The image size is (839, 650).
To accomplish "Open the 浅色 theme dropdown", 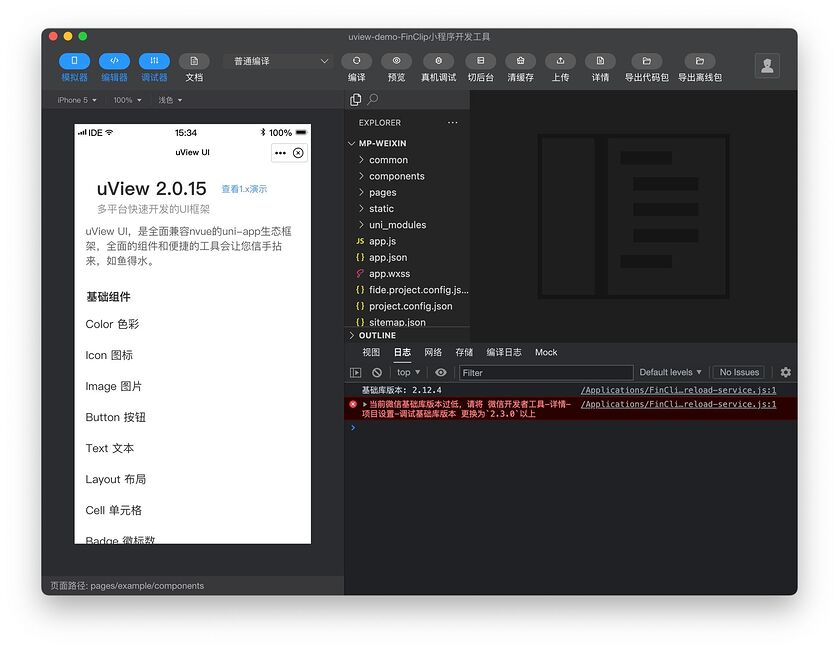I will 170,100.
